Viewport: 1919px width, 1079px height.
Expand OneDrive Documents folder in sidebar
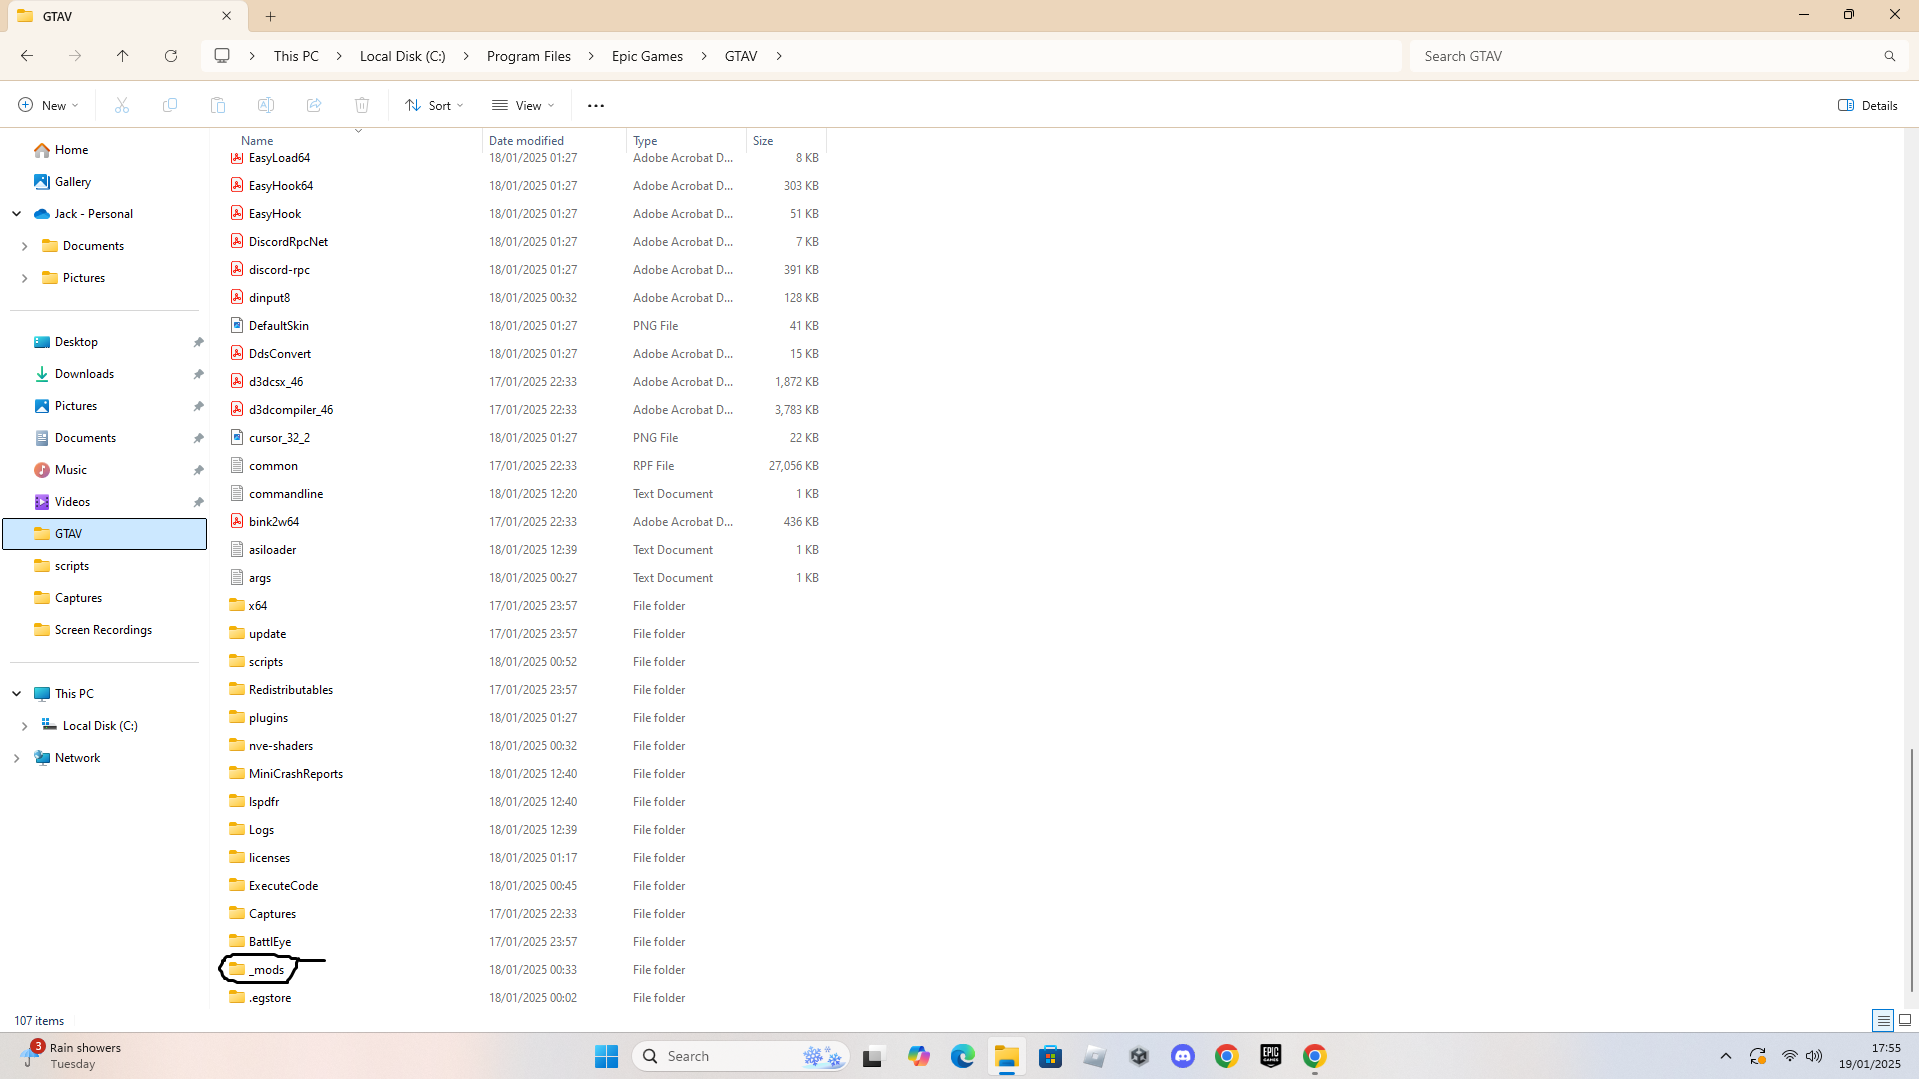25,246
